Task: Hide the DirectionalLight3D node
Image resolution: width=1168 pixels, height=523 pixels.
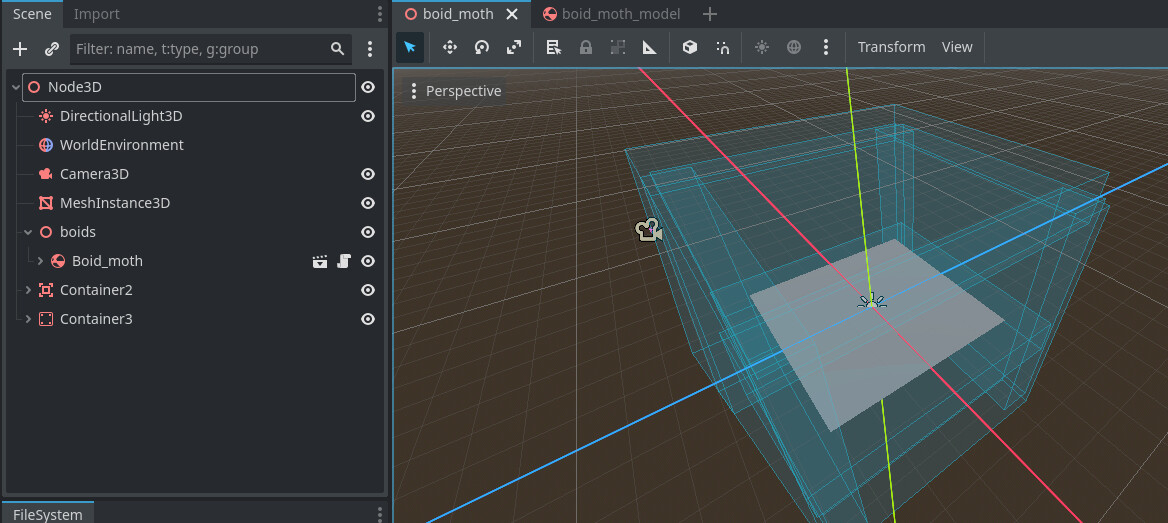Action: point(368,116)
